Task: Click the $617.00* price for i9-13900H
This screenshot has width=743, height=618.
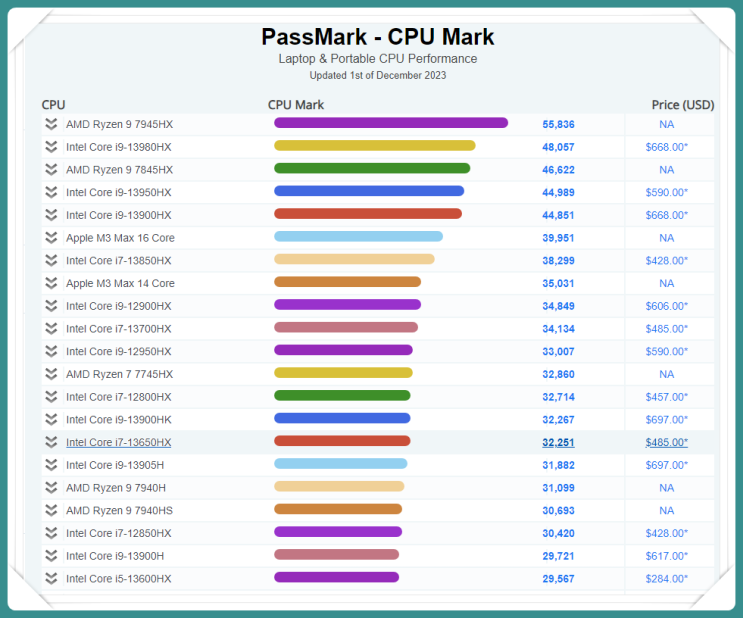Action: click(x=666, y=556)
